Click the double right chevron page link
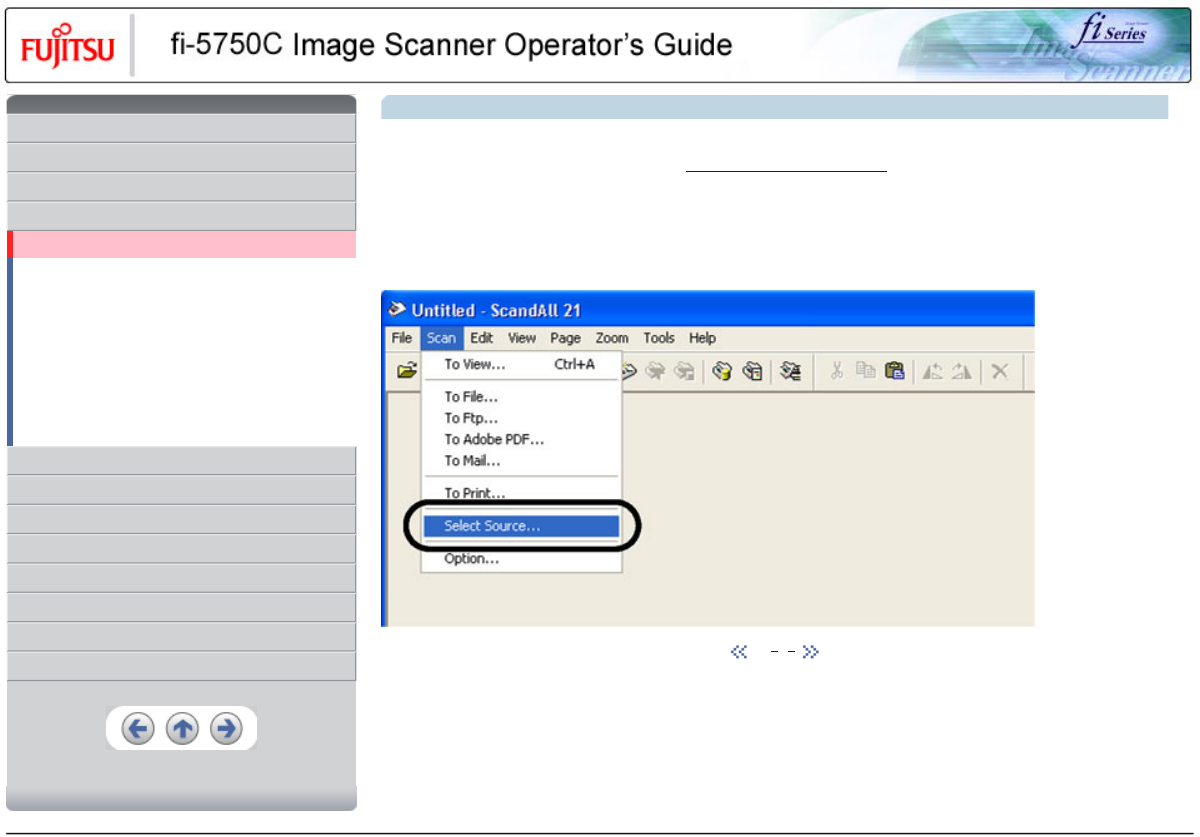 810,652
